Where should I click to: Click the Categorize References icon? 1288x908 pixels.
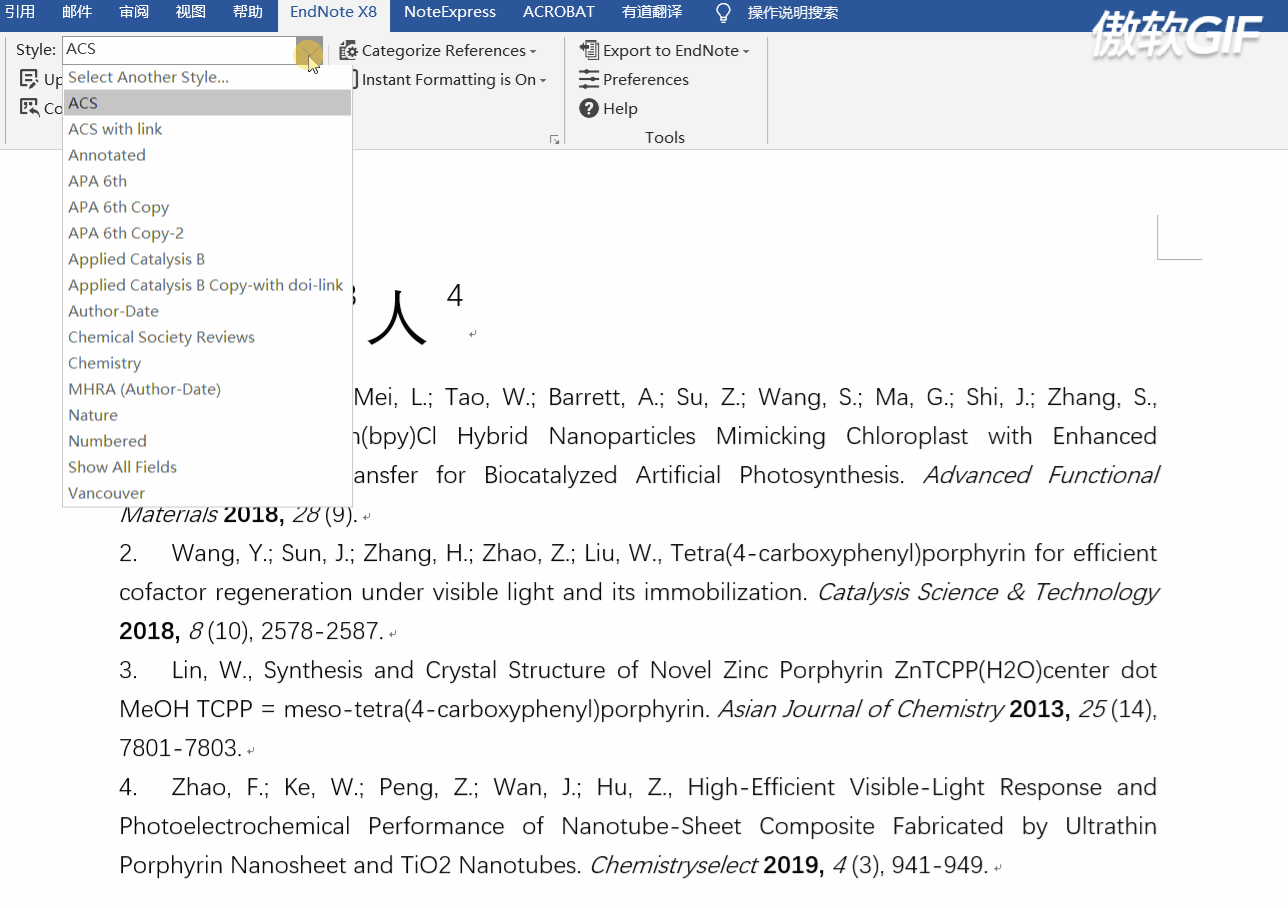click(348, 51)
